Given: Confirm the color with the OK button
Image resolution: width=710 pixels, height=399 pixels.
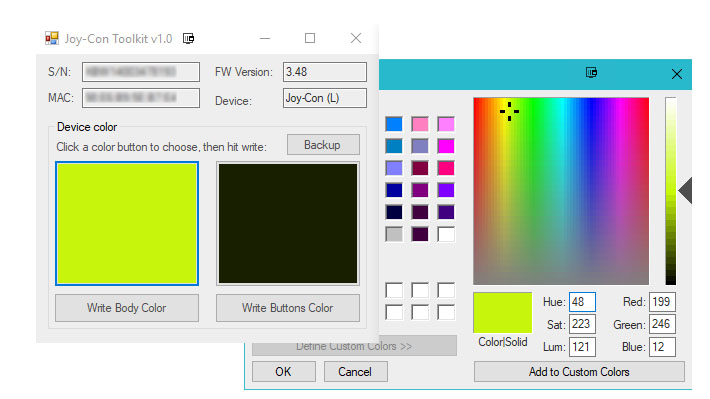Looking at the screenshot, I should pyautogui.click(x=283, y=372).
